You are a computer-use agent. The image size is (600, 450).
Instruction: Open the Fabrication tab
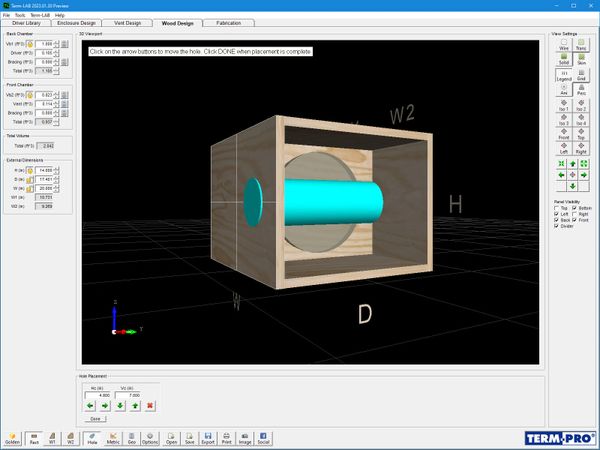[x=228, y=23]
